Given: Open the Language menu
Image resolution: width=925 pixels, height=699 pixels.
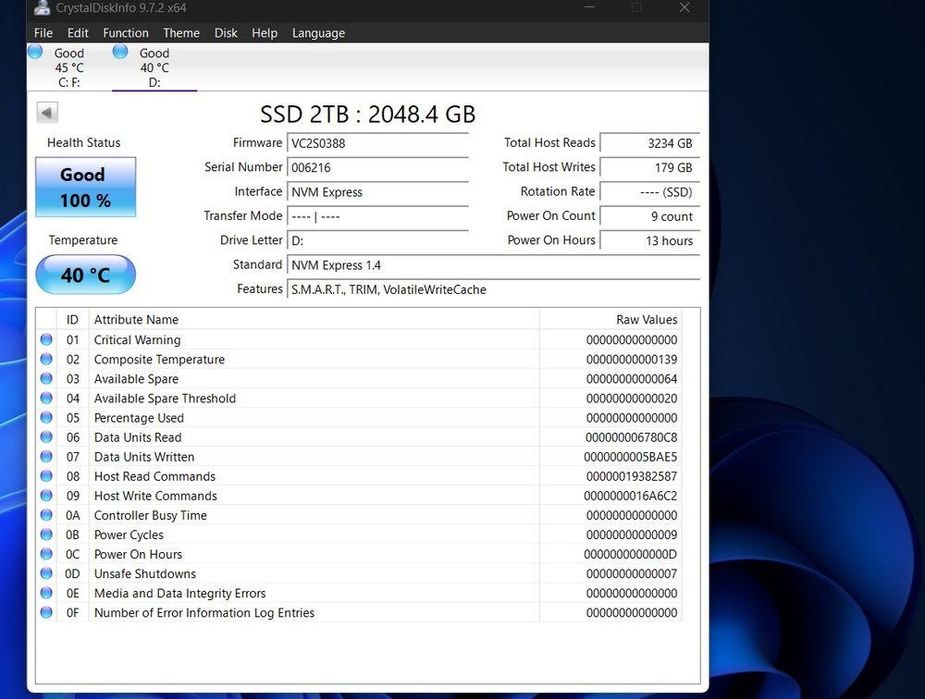Looking at the screenshot, I should pos(319,33).
